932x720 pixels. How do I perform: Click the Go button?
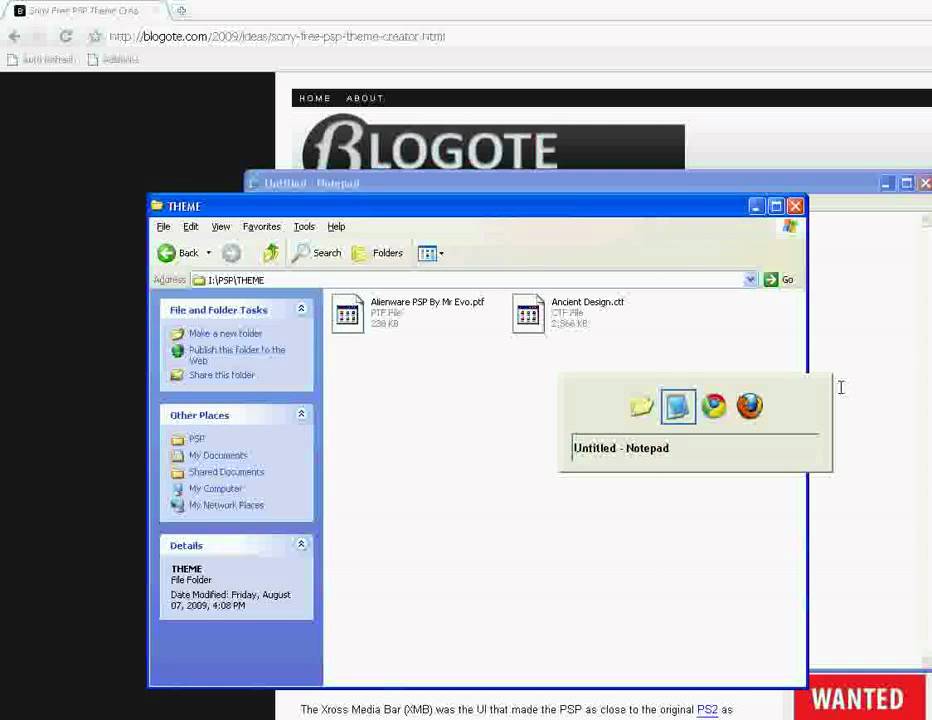(779, 279)
